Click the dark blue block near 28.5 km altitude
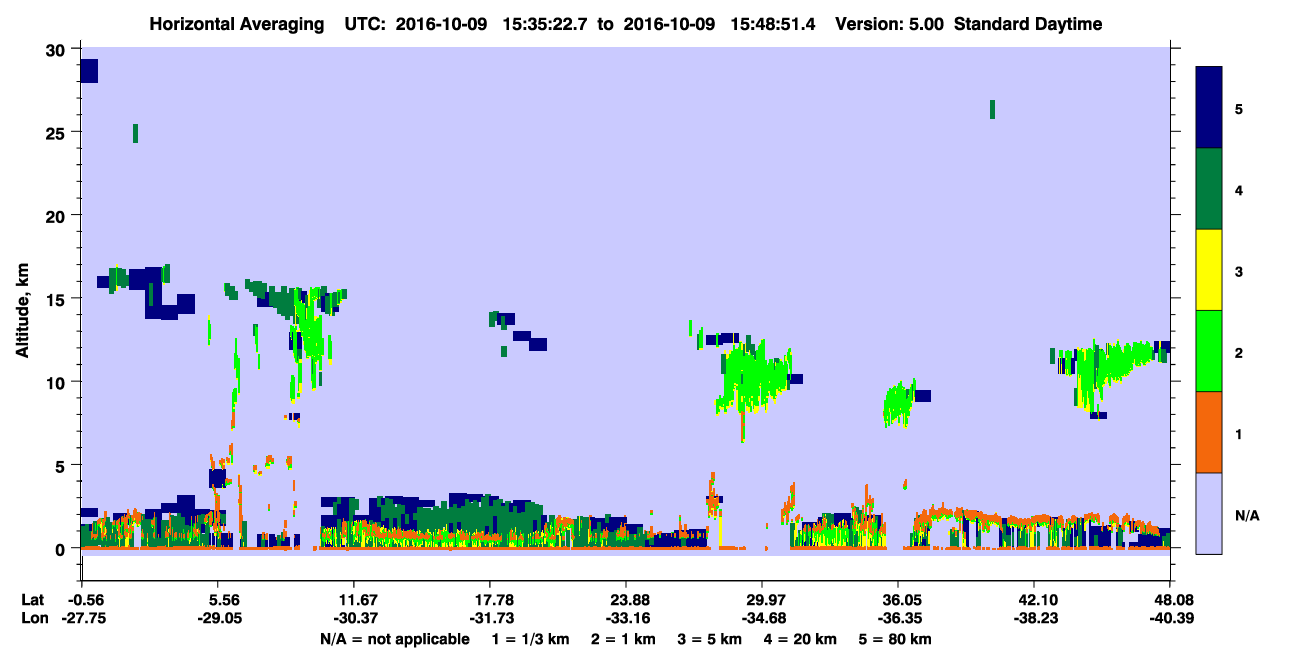This screenshot has width=1300, height=667. [89, 71]
